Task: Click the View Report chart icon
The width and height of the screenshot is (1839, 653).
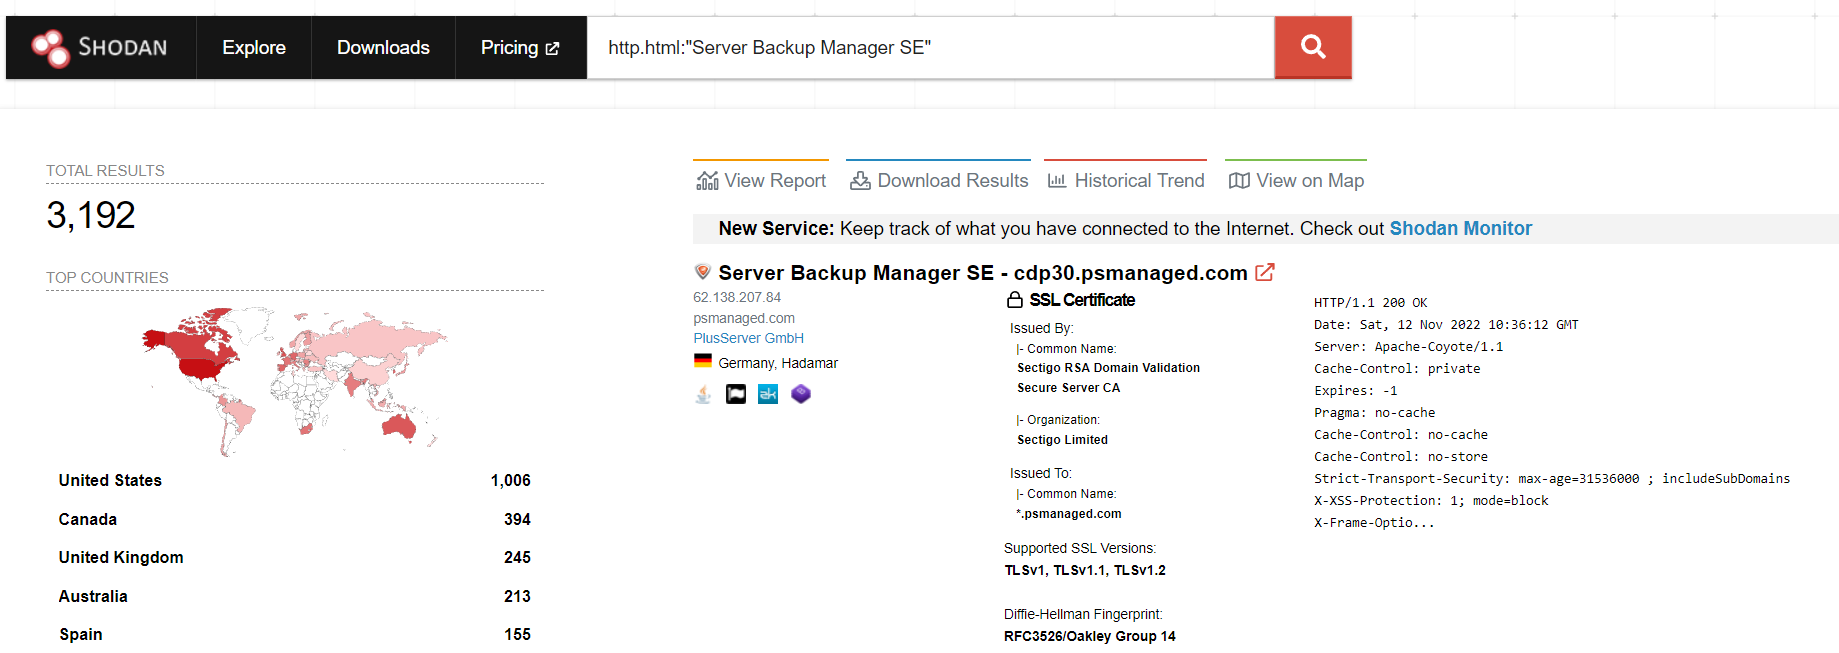Action: coord(707,181)
